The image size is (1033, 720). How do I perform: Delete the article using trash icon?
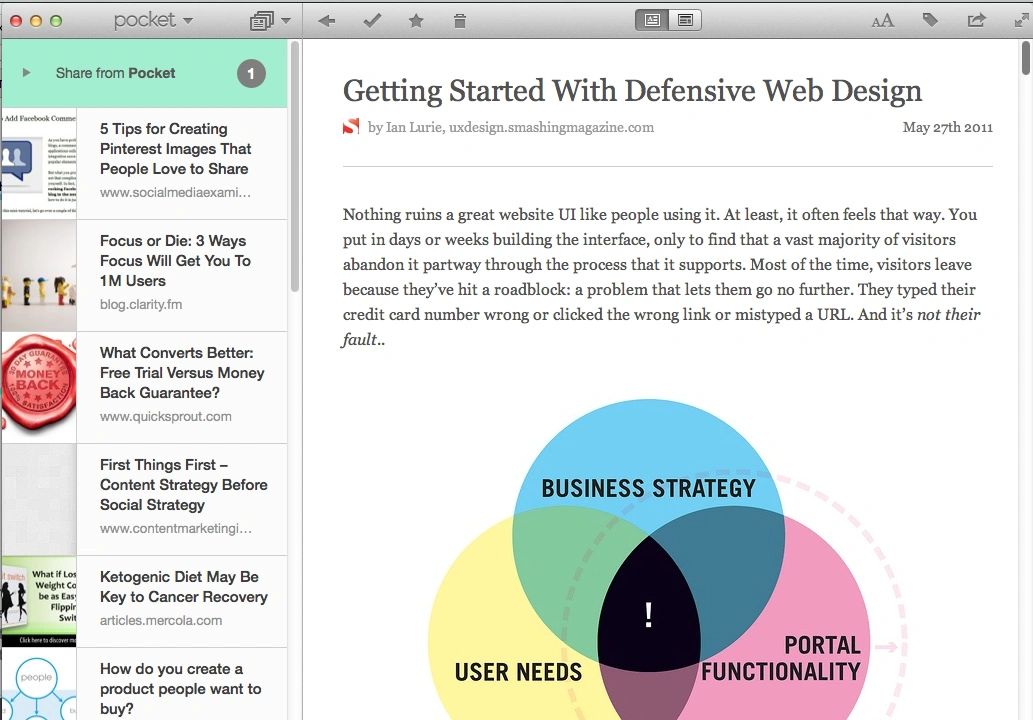tap(460, 20)
